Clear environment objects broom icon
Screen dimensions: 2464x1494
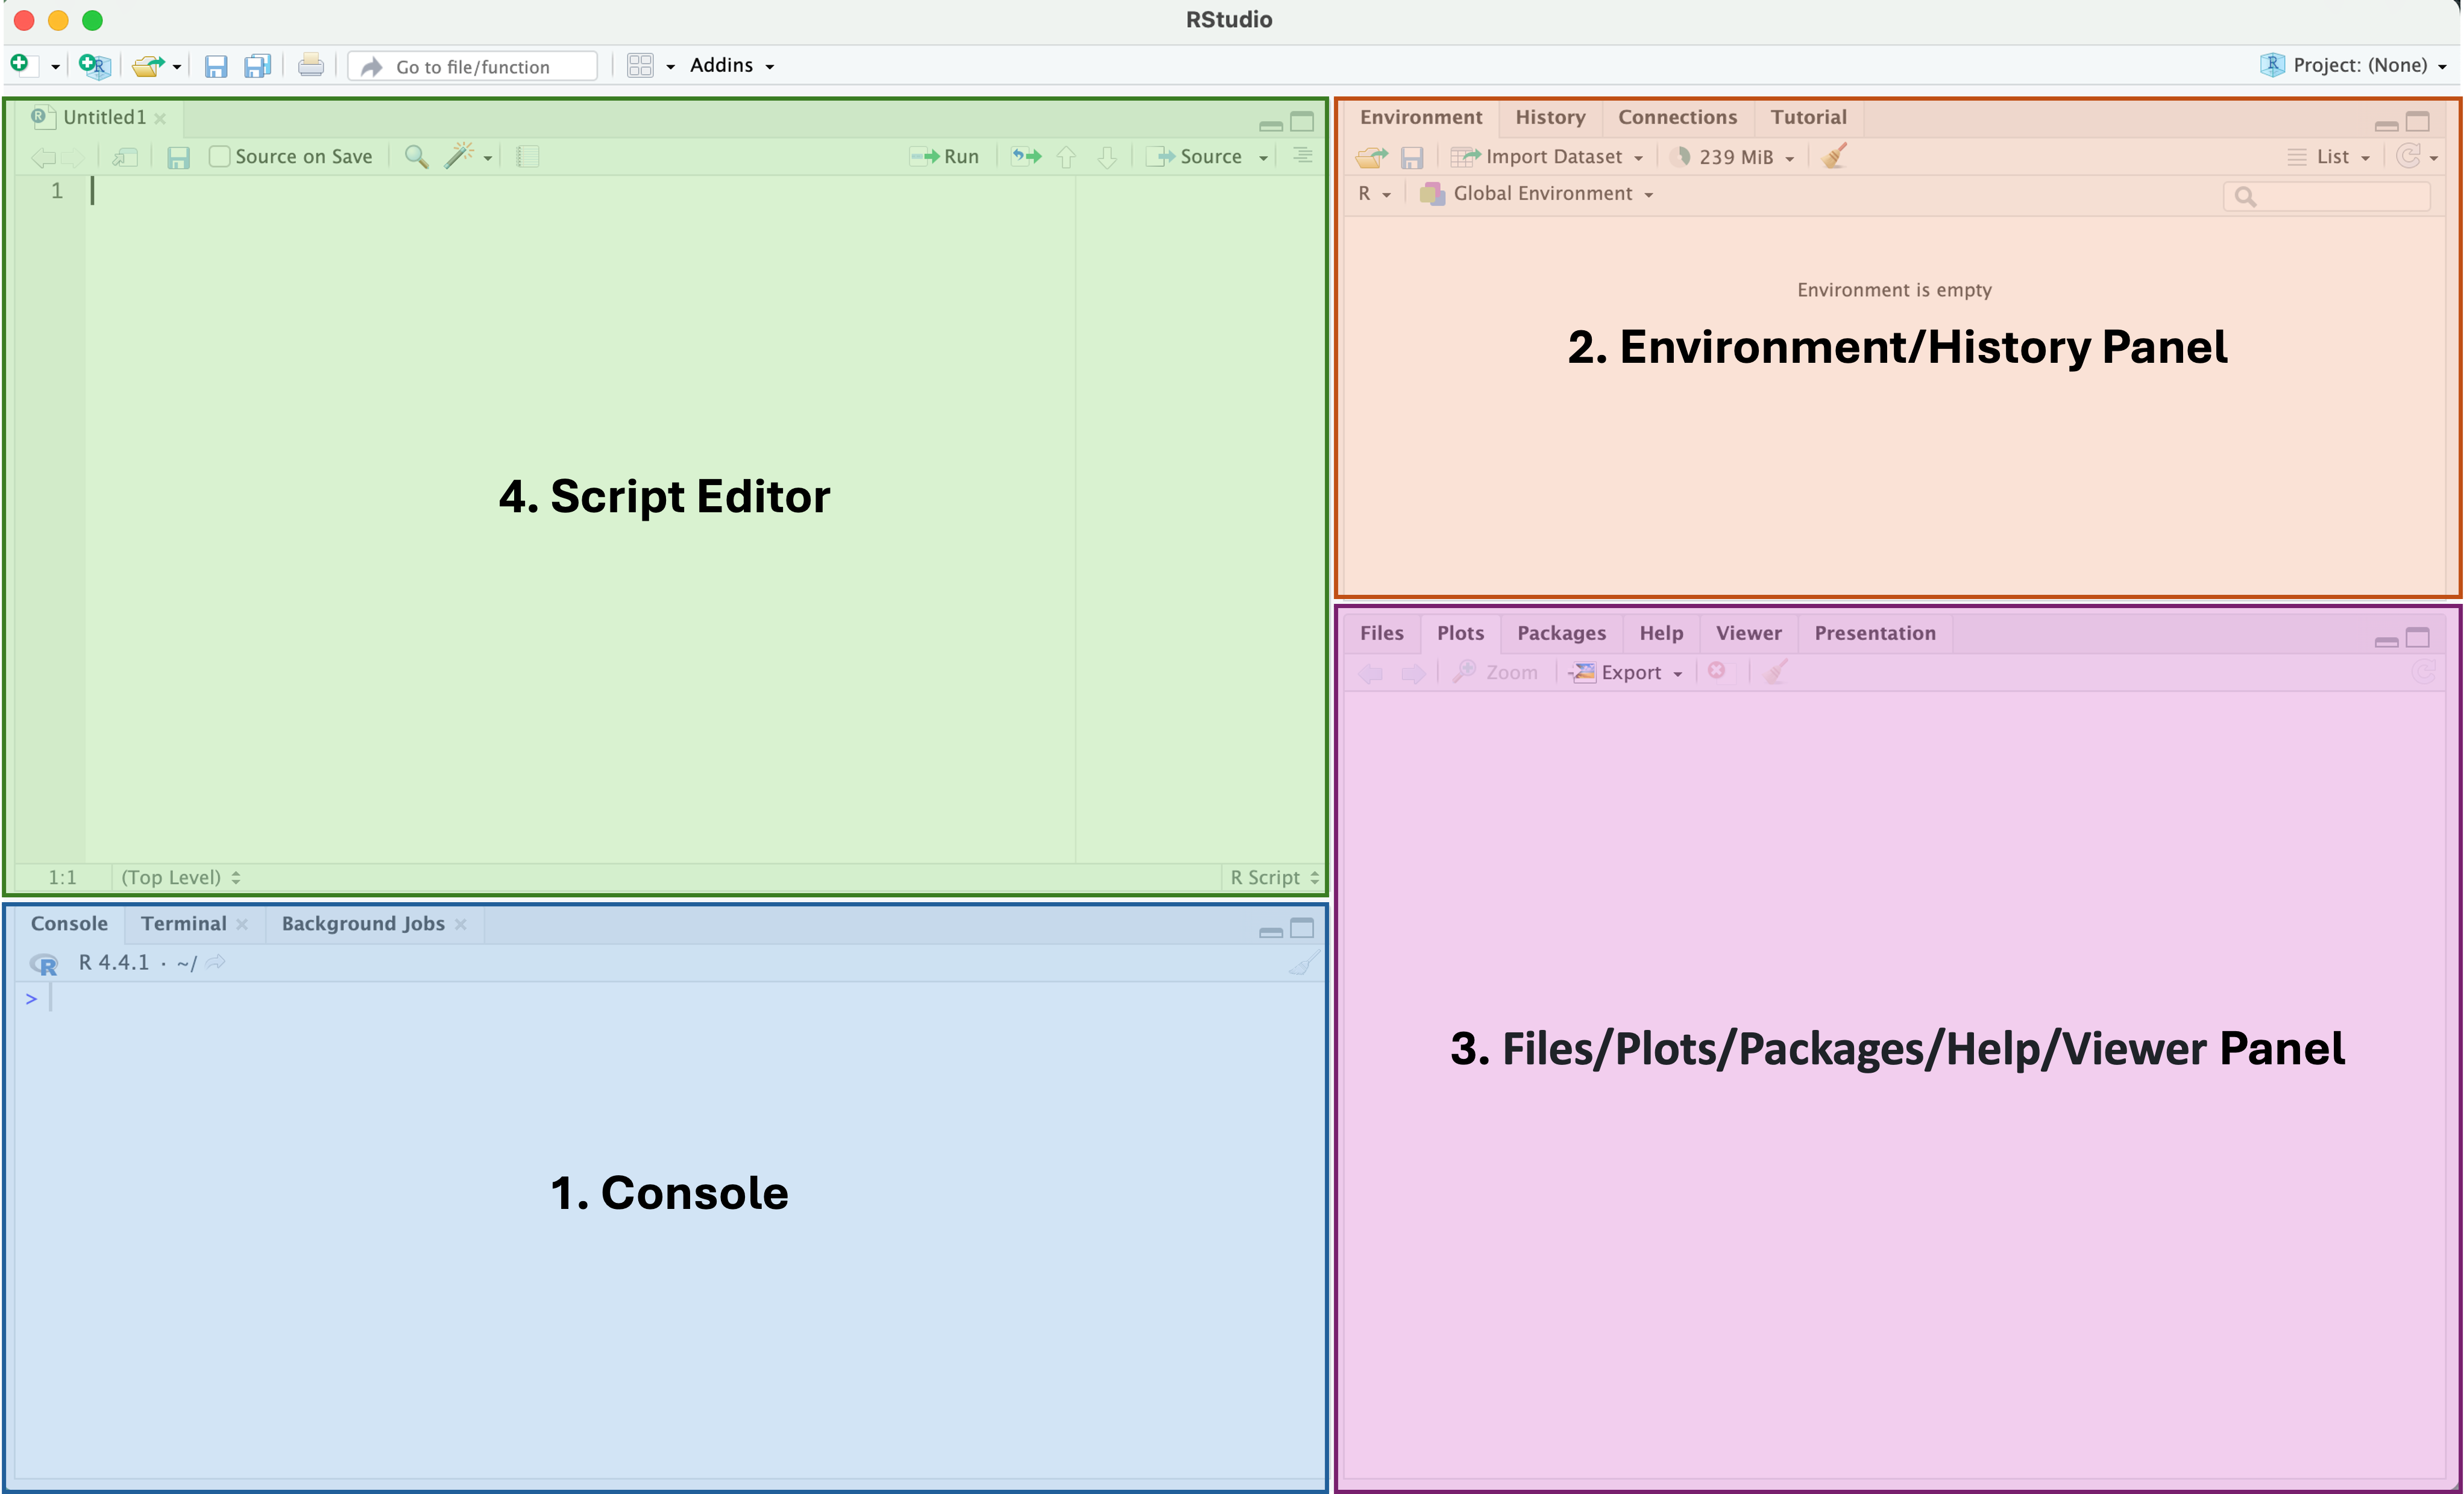[1834, 156]
